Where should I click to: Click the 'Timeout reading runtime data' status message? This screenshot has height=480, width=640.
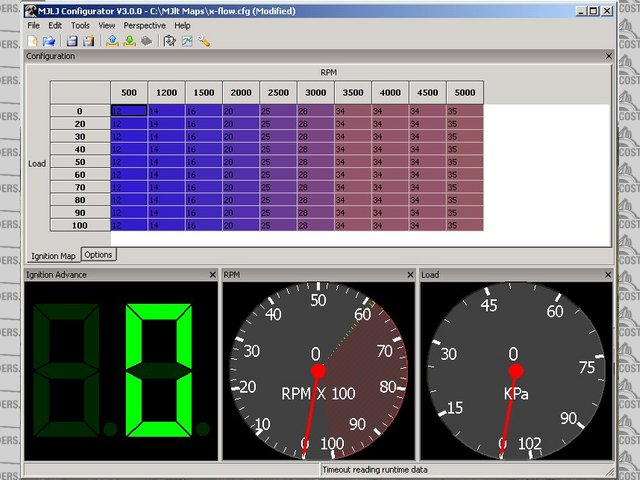pos(375,470)
